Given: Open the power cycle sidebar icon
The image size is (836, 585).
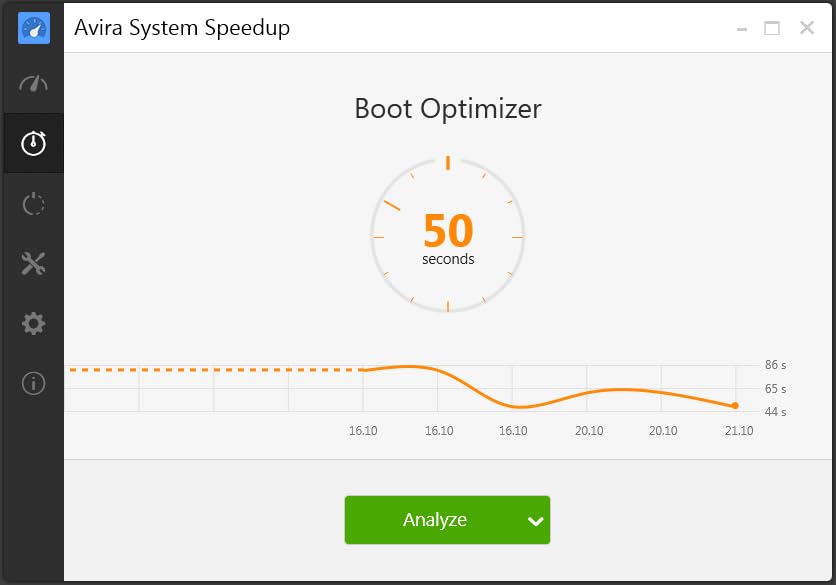Looking at the screenshot, I should point(33,204).
